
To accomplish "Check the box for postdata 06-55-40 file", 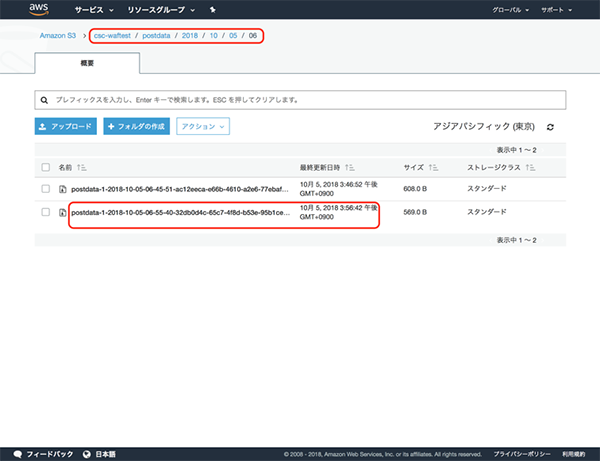I will pos(46,213).
